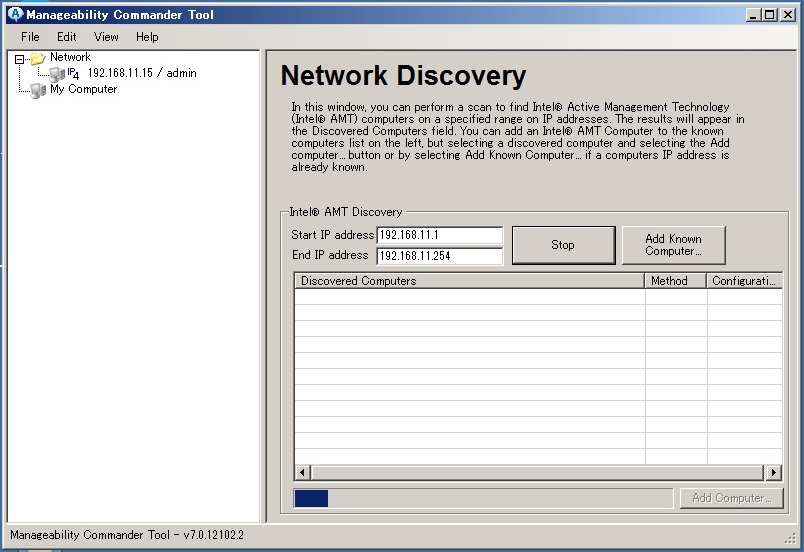This screenshot has height=552, width=804.
Task: Open the Help menu
Action: click(147, 37)
